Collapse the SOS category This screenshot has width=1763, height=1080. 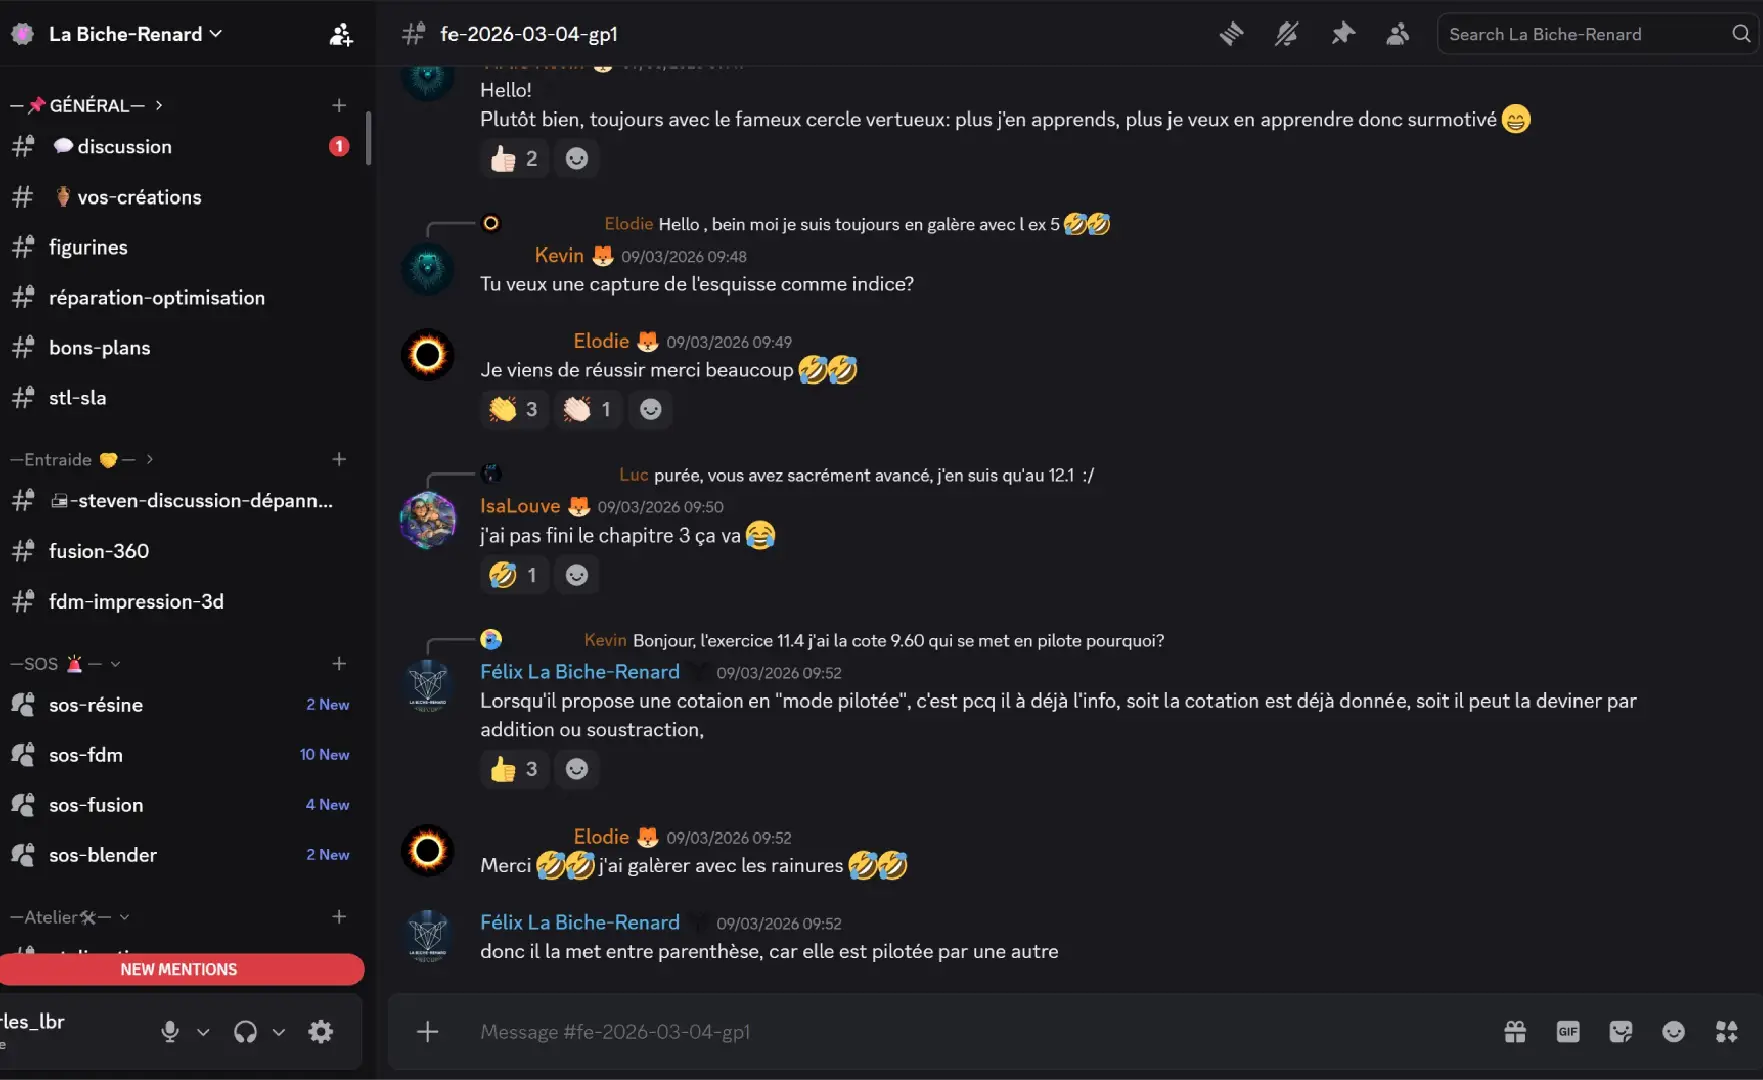pos(60,664)
